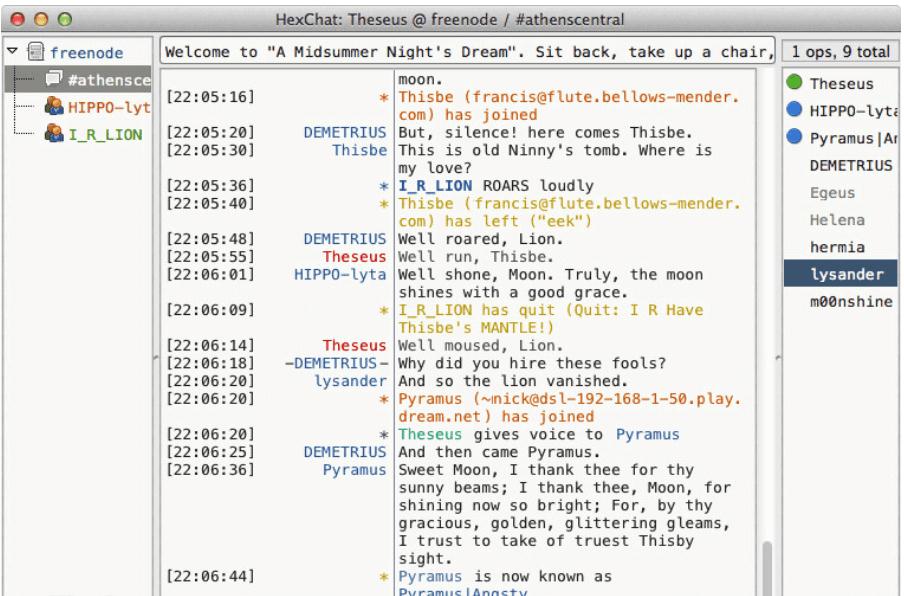The height and width of the screenshot is (596, 904).
Task: Click Pyramus nick at 22:06:36
Action: coord(354,470)
